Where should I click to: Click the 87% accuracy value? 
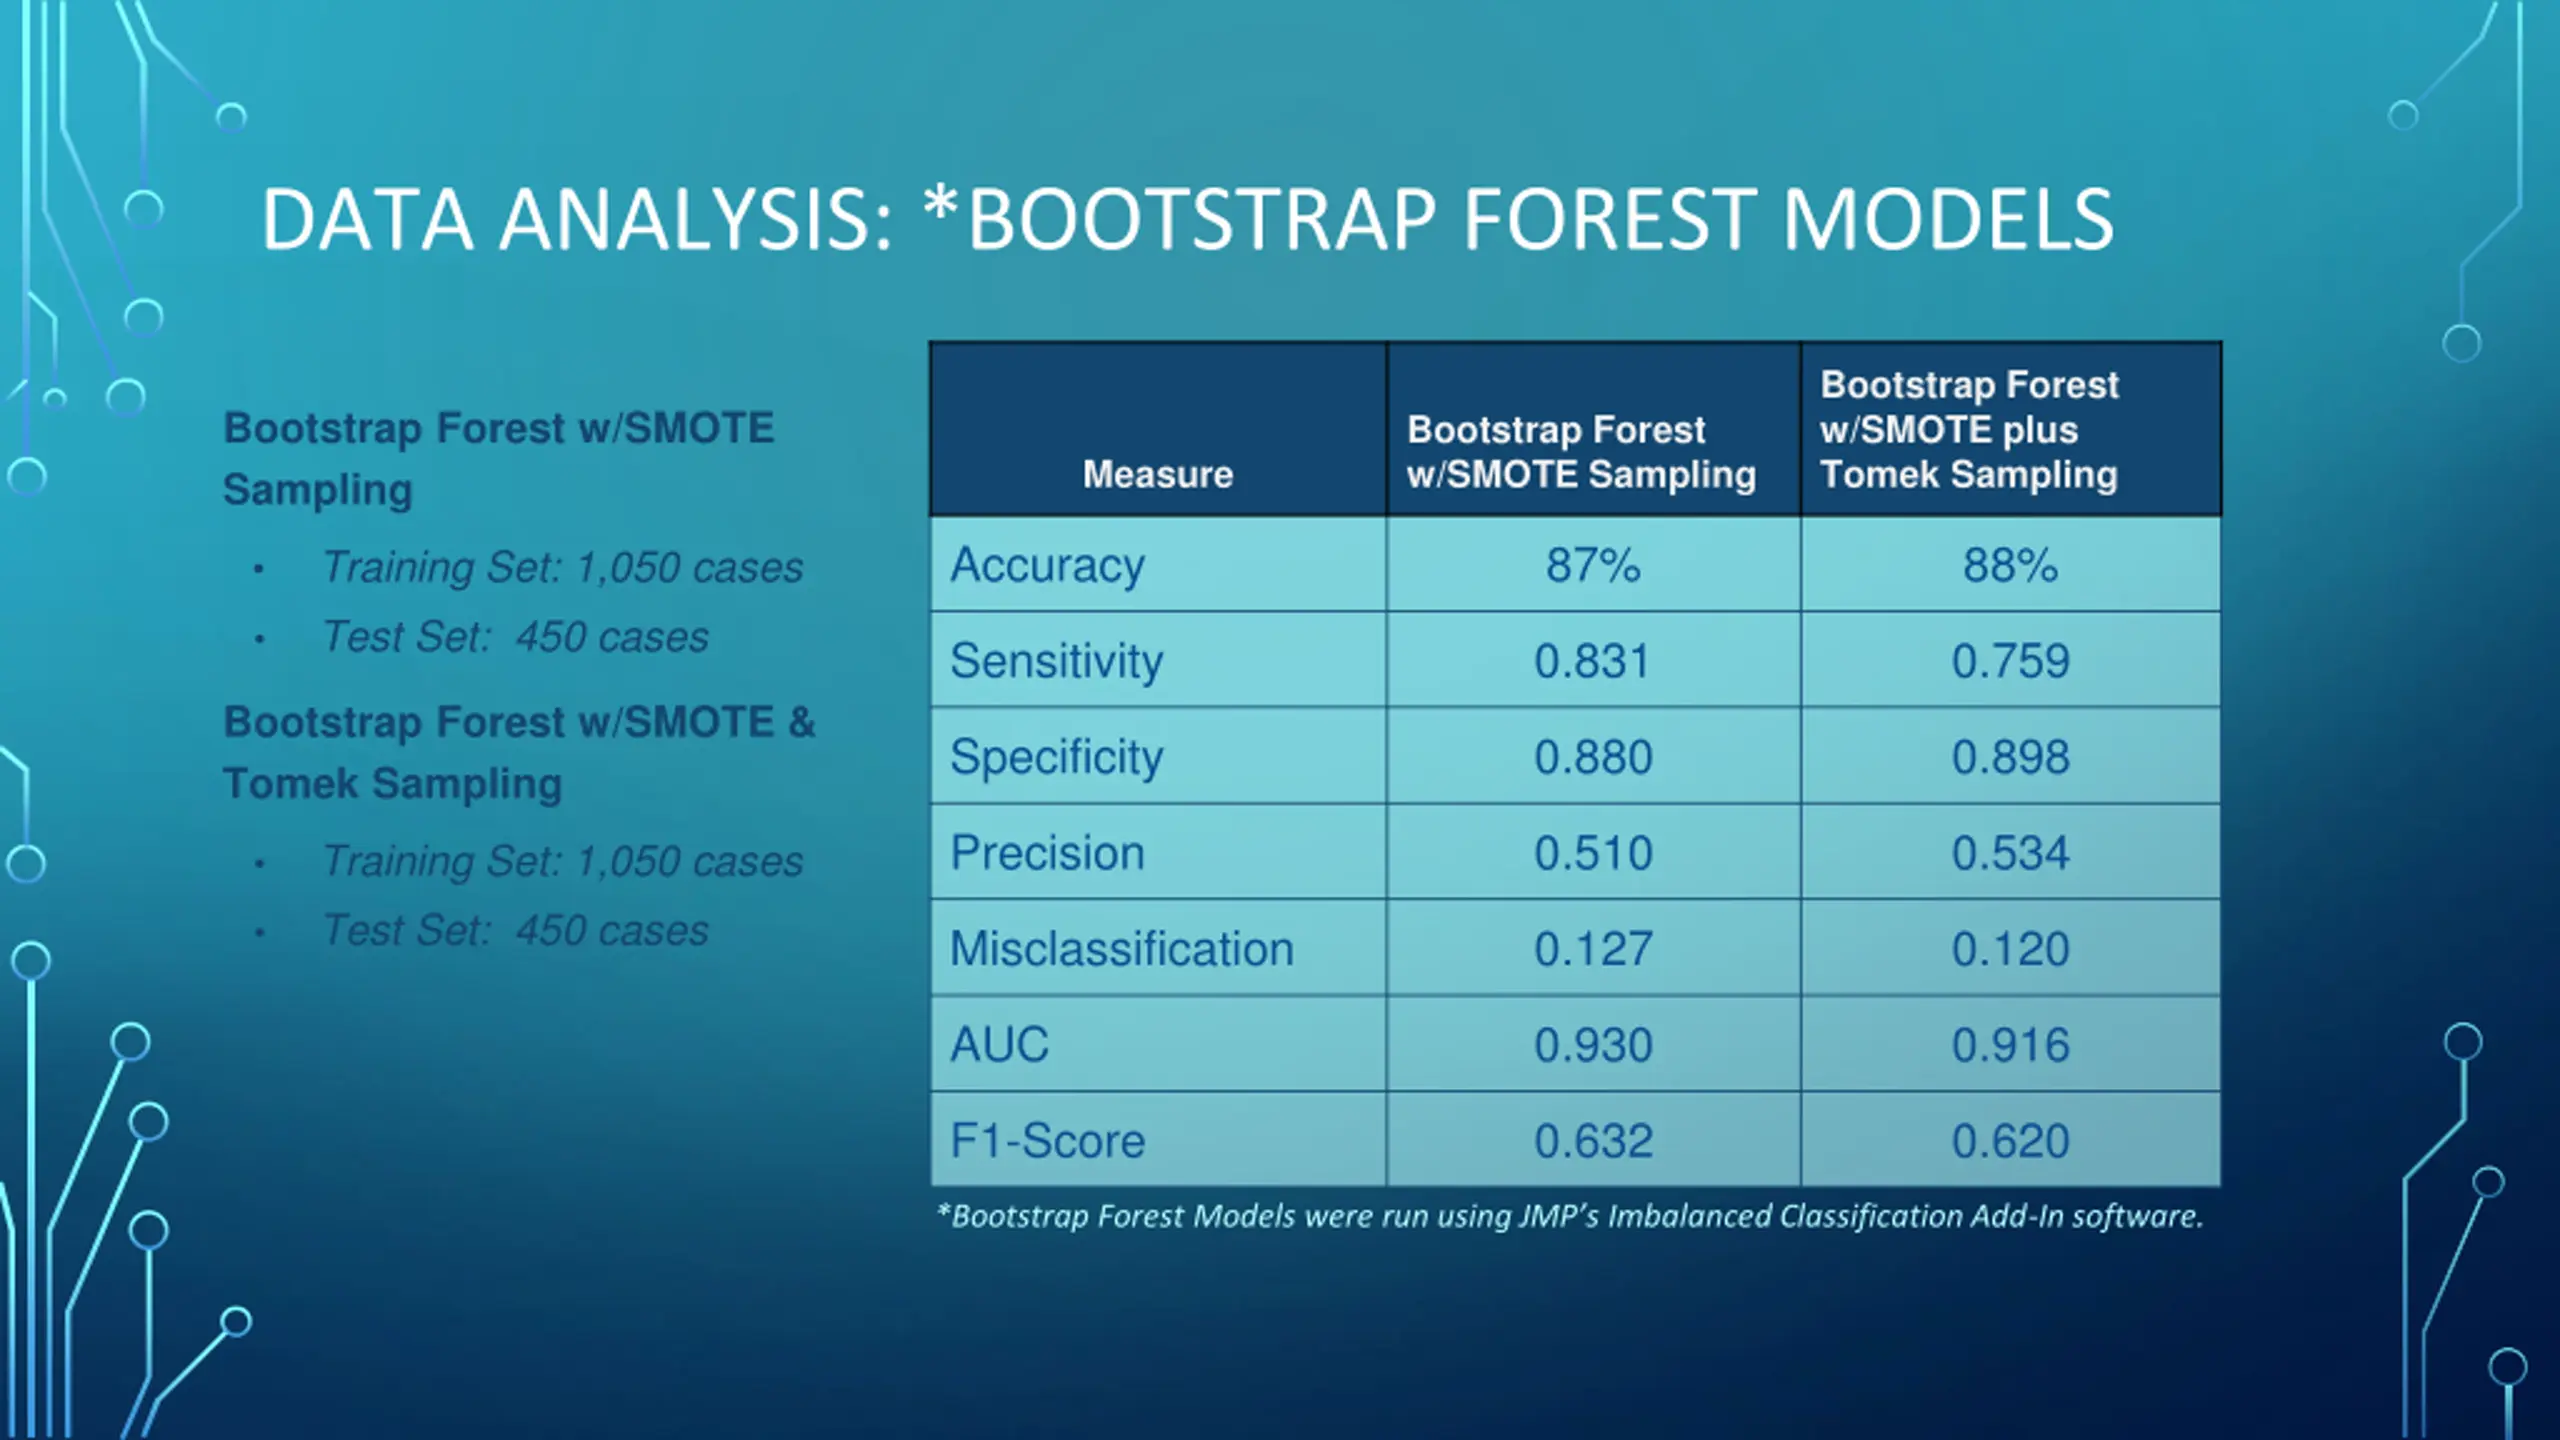pyautogui.click(x=1593, y=565)
